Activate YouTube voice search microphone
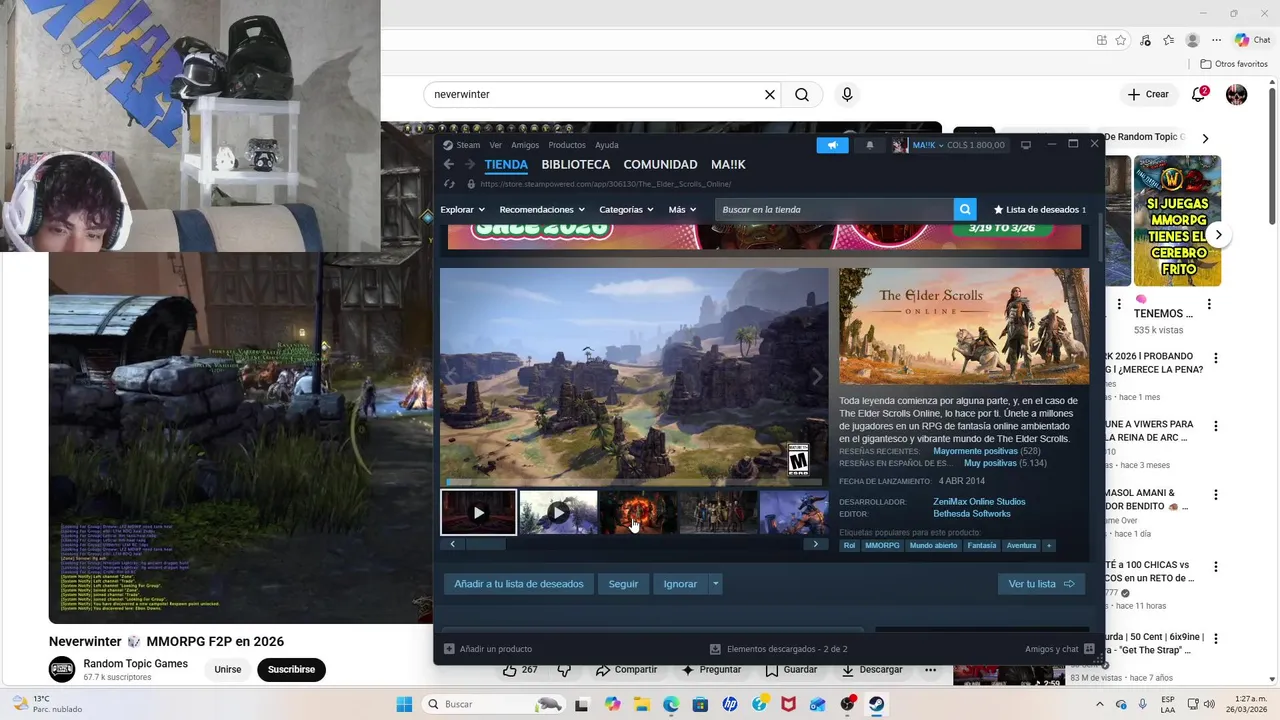 847,94
